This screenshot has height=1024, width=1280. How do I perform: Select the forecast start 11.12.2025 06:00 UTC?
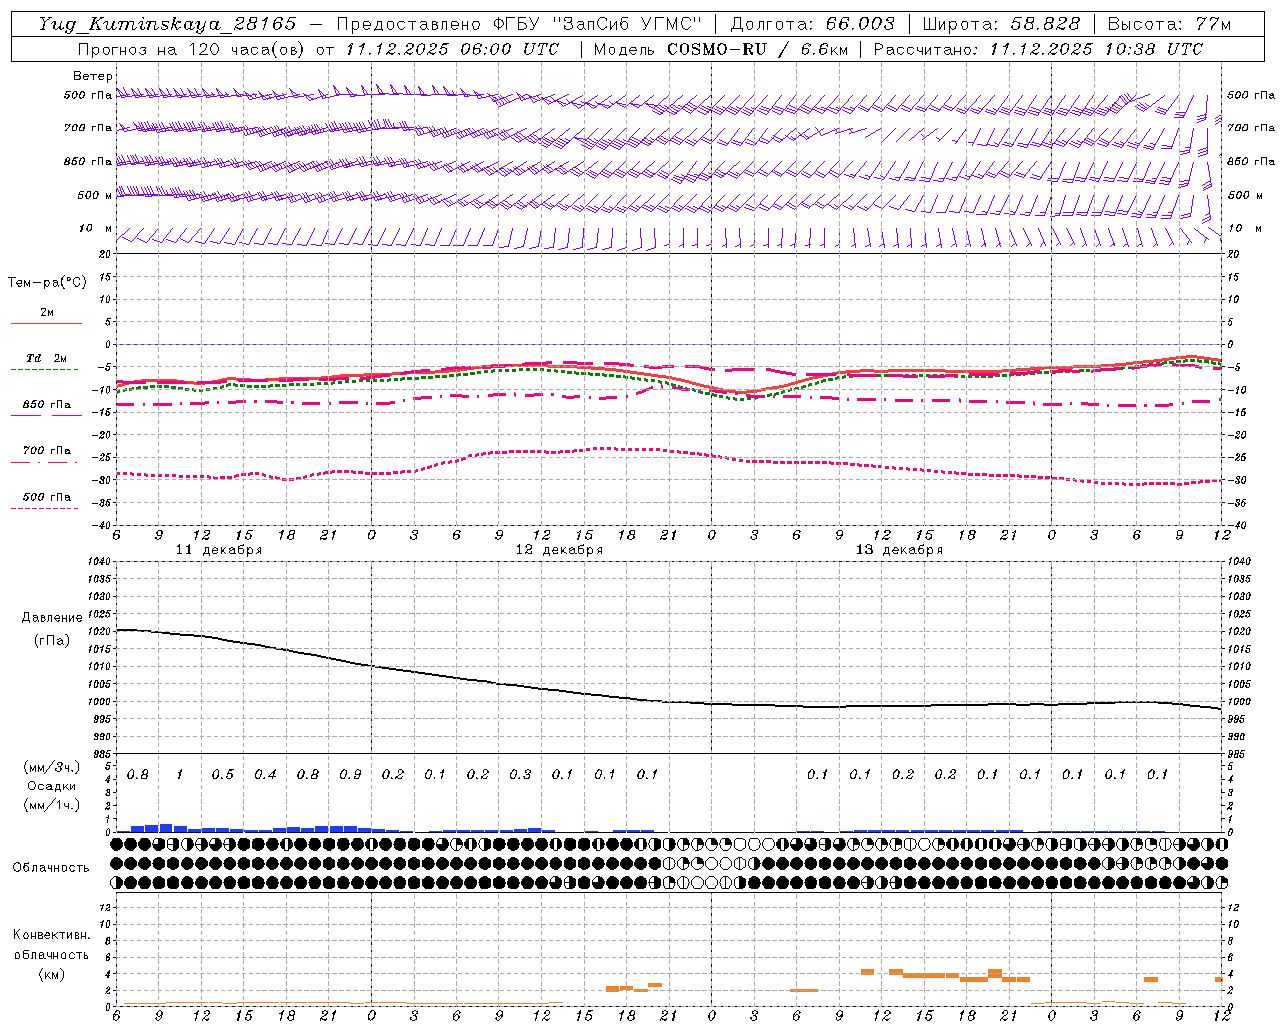pos(452,49)
